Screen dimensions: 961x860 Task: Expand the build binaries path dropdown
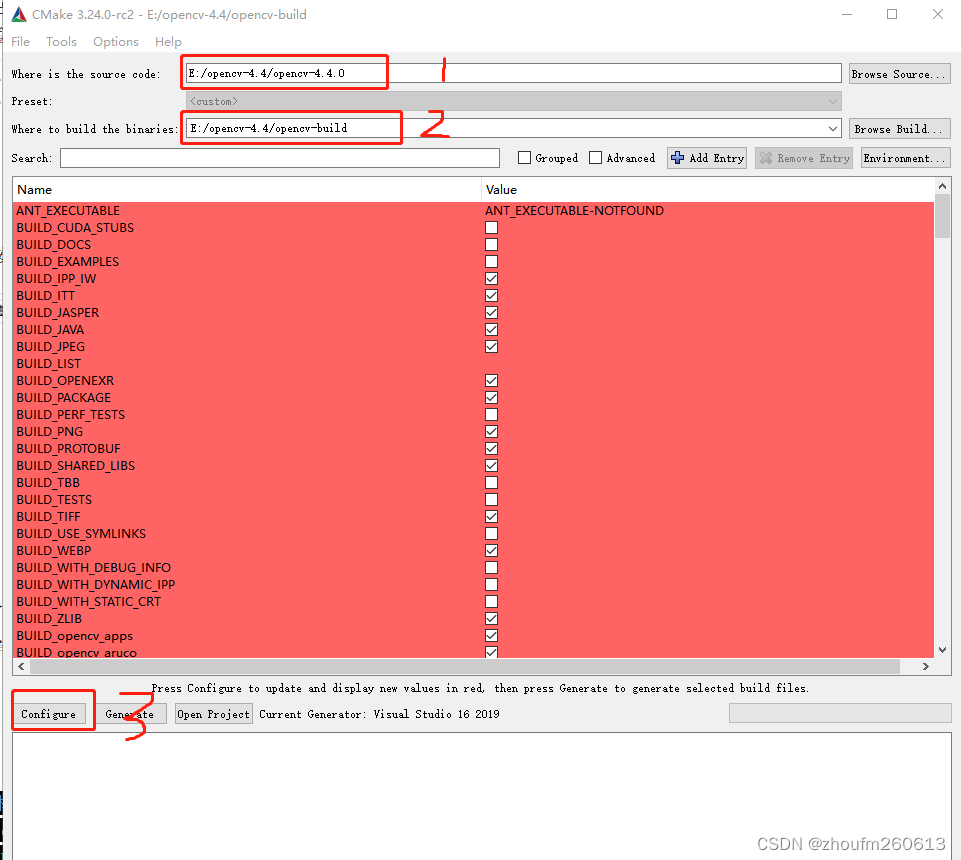(832, 129)
